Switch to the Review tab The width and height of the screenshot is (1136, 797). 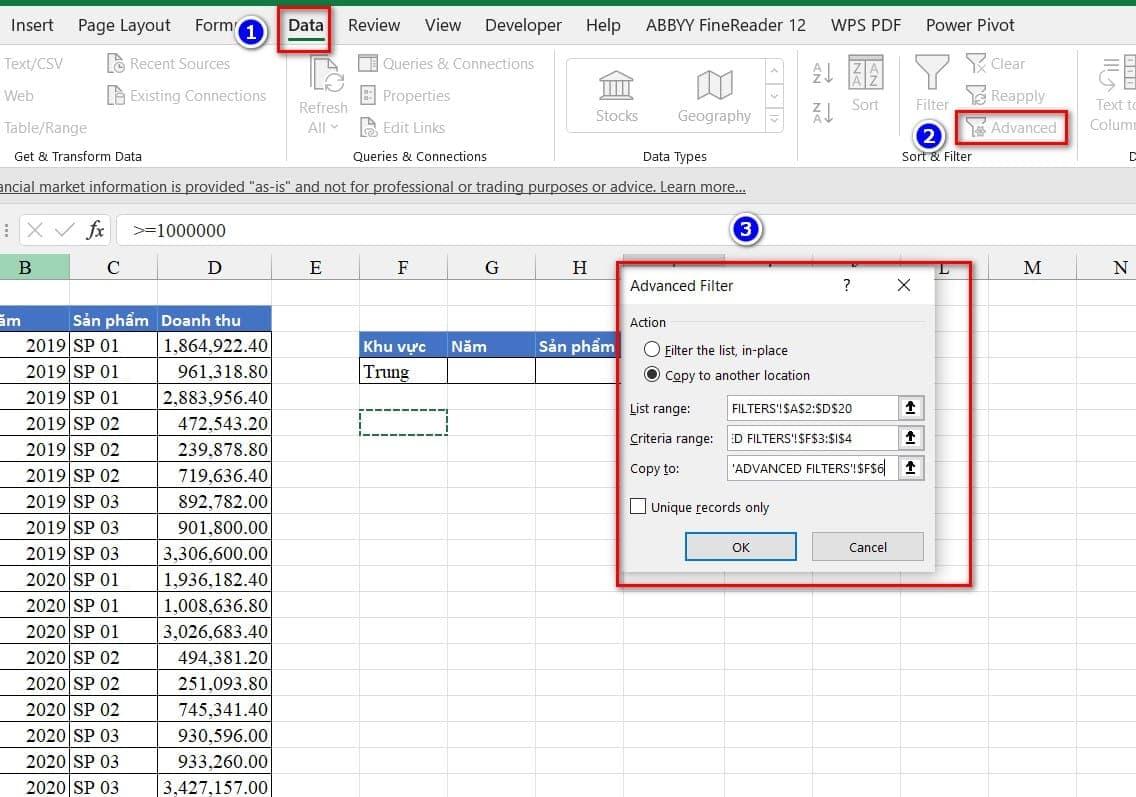pyautogui.click(x=374, y=25)
